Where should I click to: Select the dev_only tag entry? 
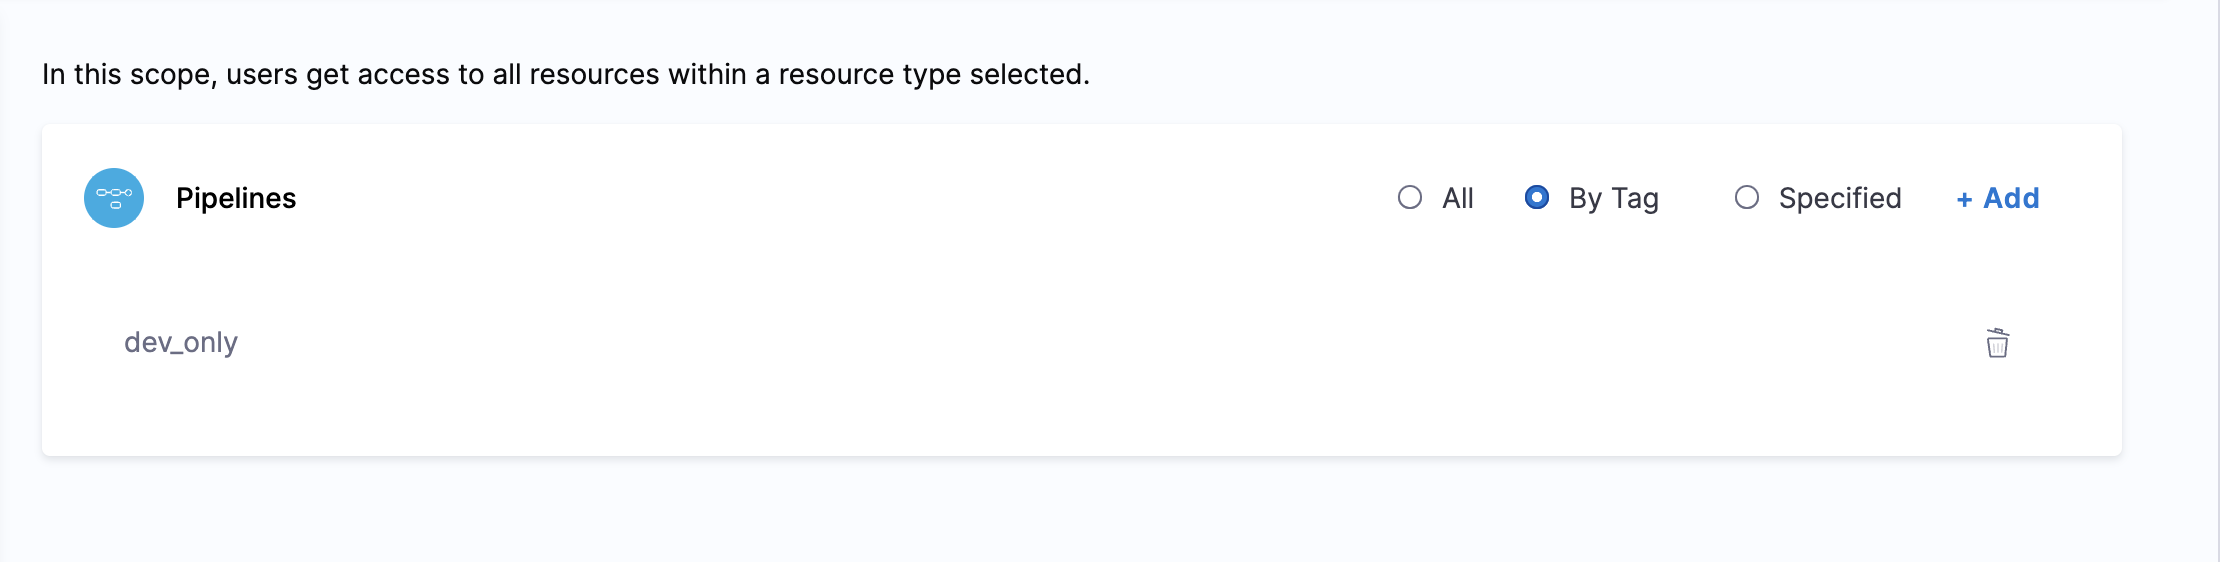181,342
